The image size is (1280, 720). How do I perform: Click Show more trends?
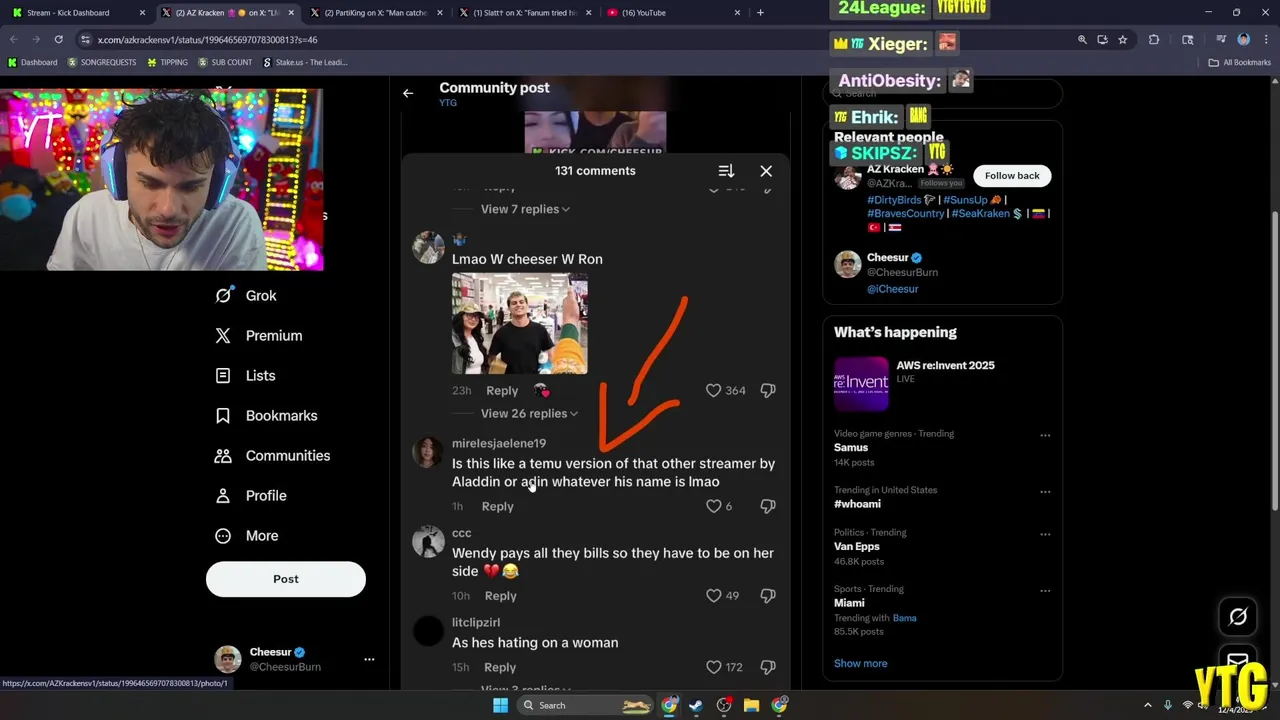pyautogui.click(x=860, y=663)
